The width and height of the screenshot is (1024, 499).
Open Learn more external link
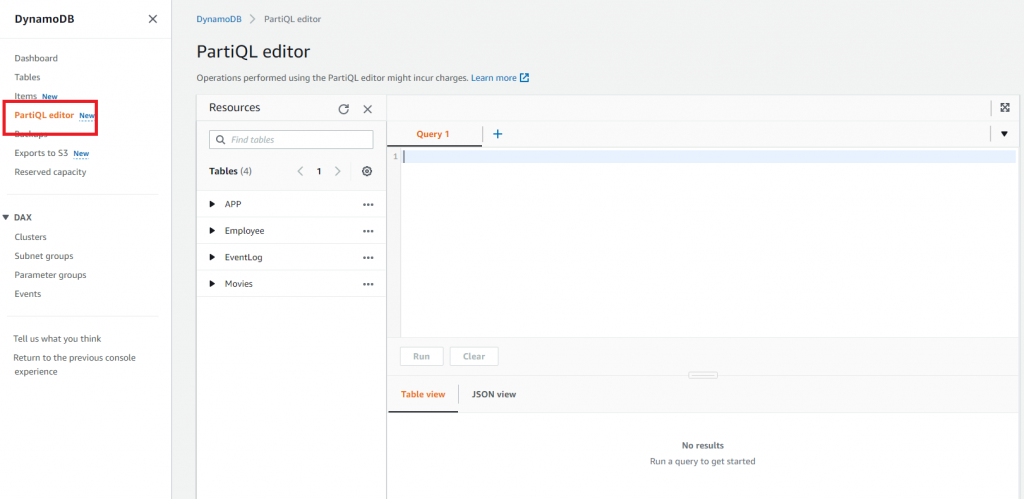(x=500, y=78)
